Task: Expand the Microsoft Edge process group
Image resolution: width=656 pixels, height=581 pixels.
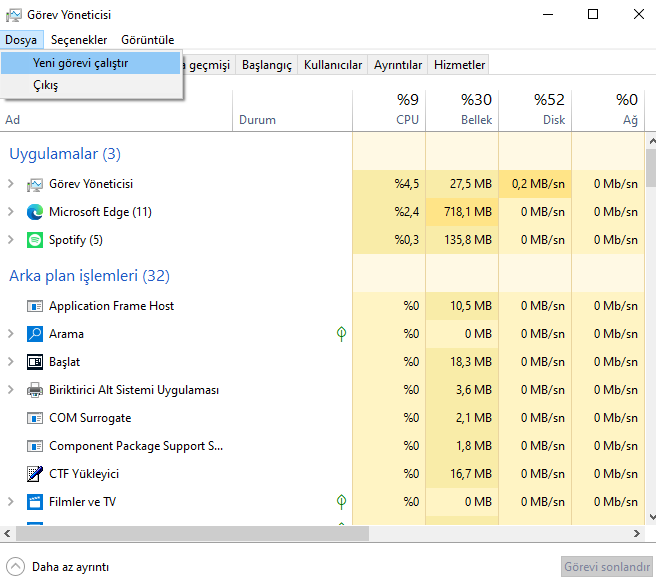Action: pyautogui.click(x=11, y=212)
